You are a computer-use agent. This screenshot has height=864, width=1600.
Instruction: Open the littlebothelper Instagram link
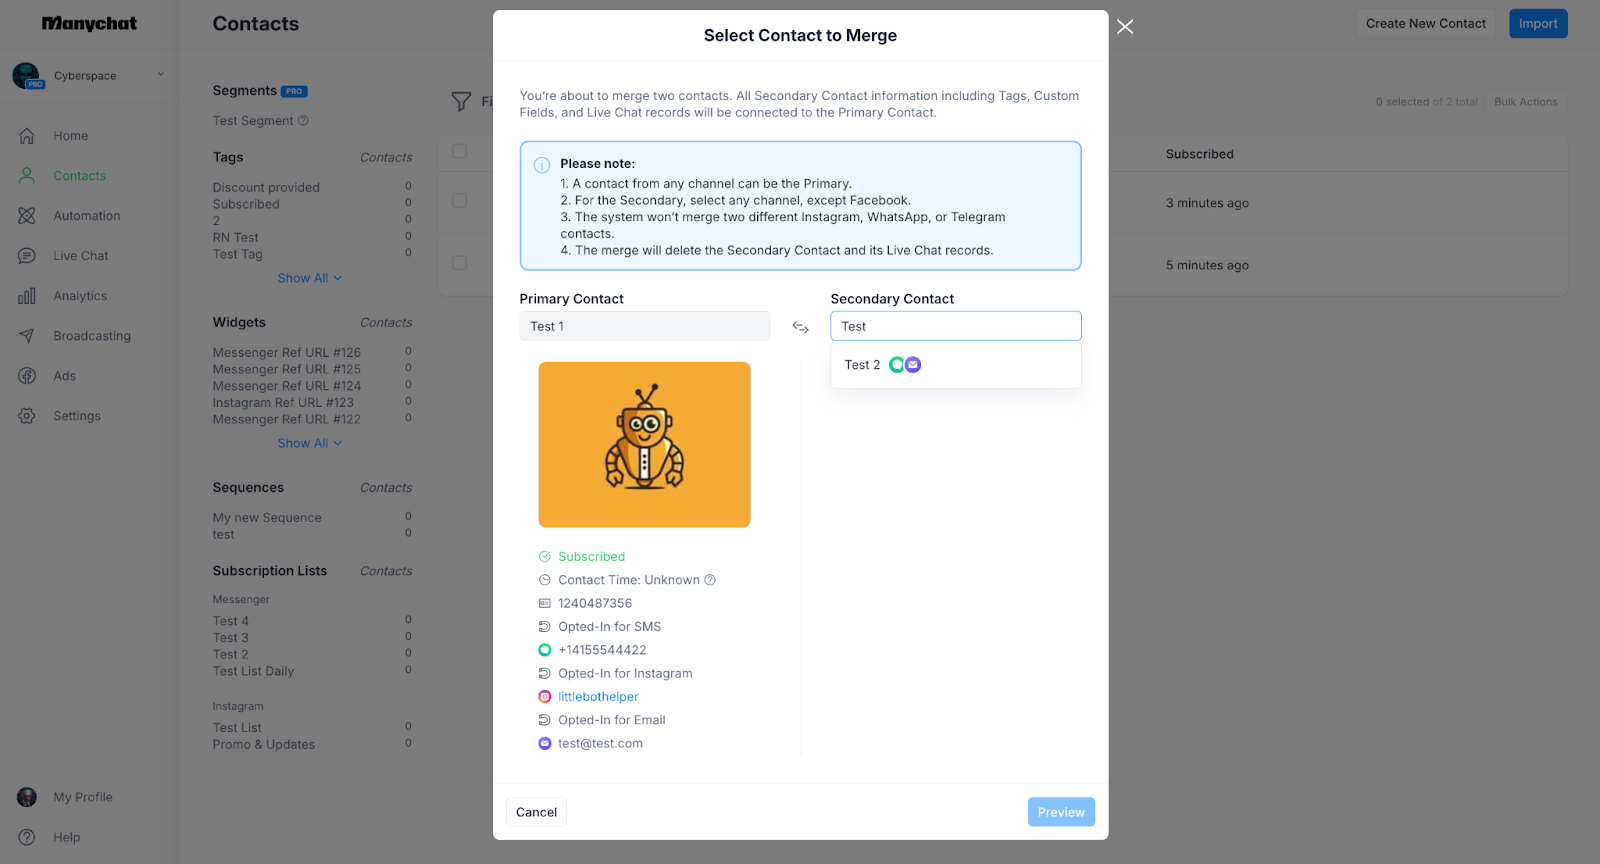tap(598, 697)
